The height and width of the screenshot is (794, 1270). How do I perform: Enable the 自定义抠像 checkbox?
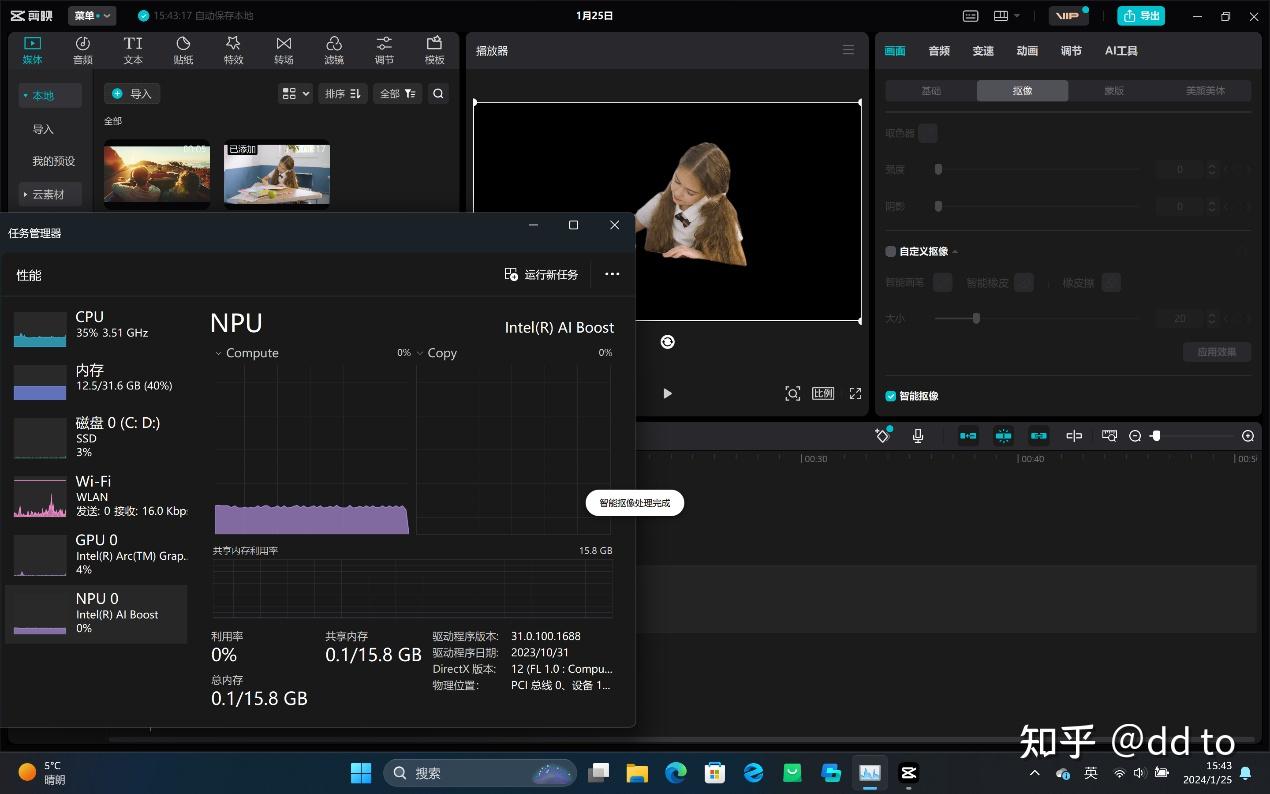891,252
